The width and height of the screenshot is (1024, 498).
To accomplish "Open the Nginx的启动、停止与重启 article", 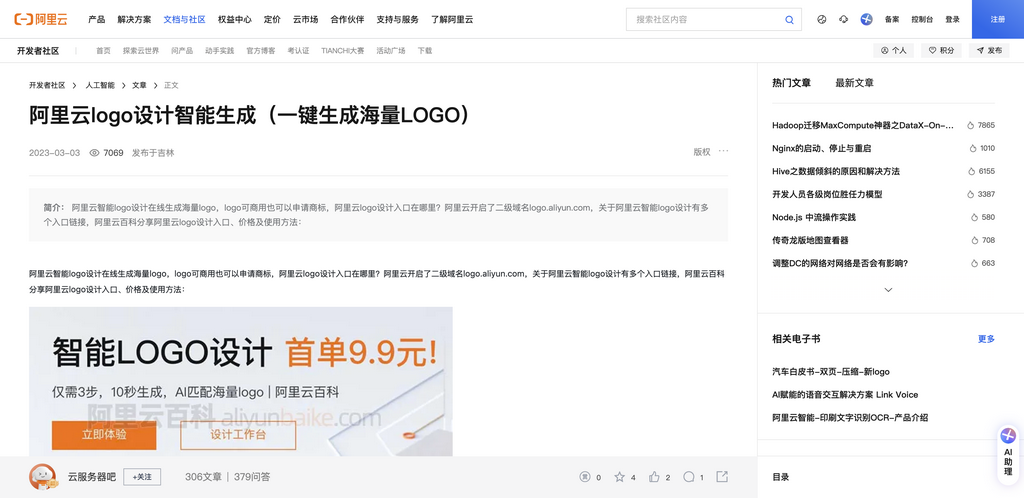I will (x=822, y=148).
